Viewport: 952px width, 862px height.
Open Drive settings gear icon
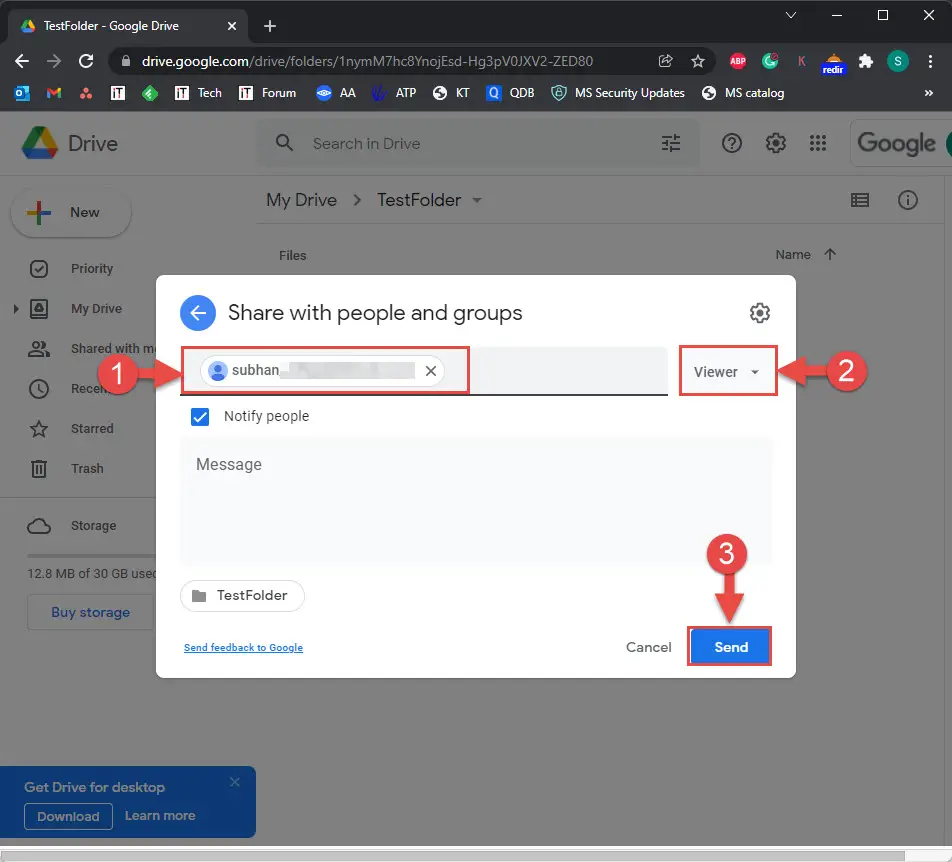coord(775,143)
